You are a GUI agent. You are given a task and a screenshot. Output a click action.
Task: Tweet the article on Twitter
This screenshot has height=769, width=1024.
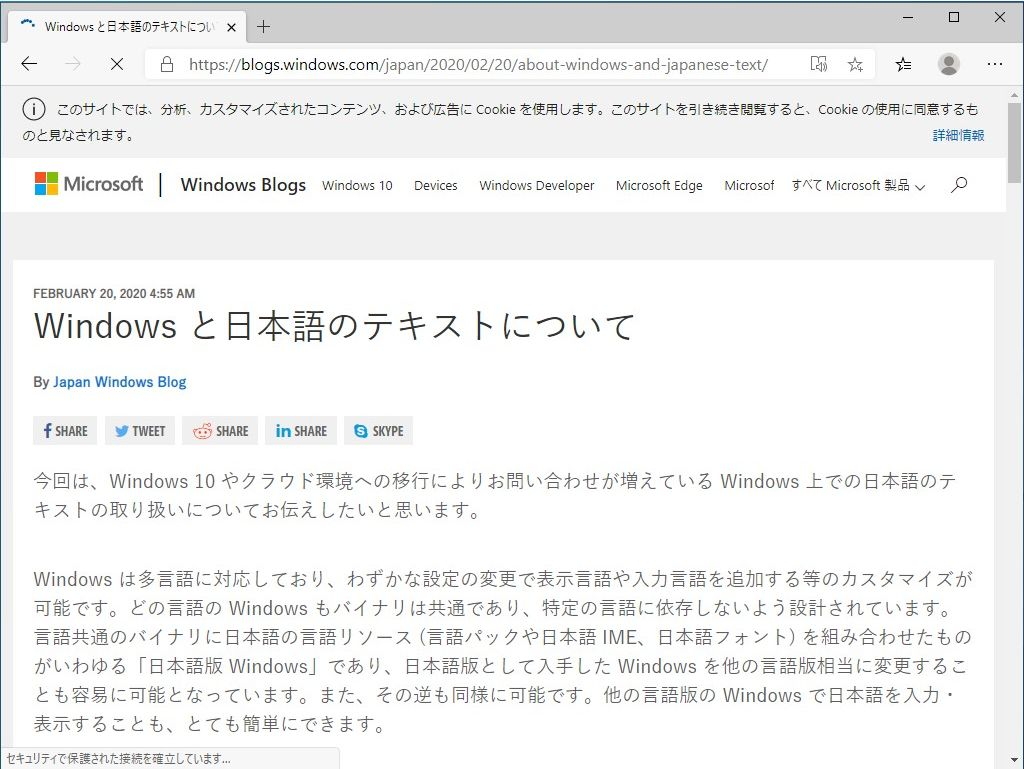pyautogui.click(x=140, y=431)
